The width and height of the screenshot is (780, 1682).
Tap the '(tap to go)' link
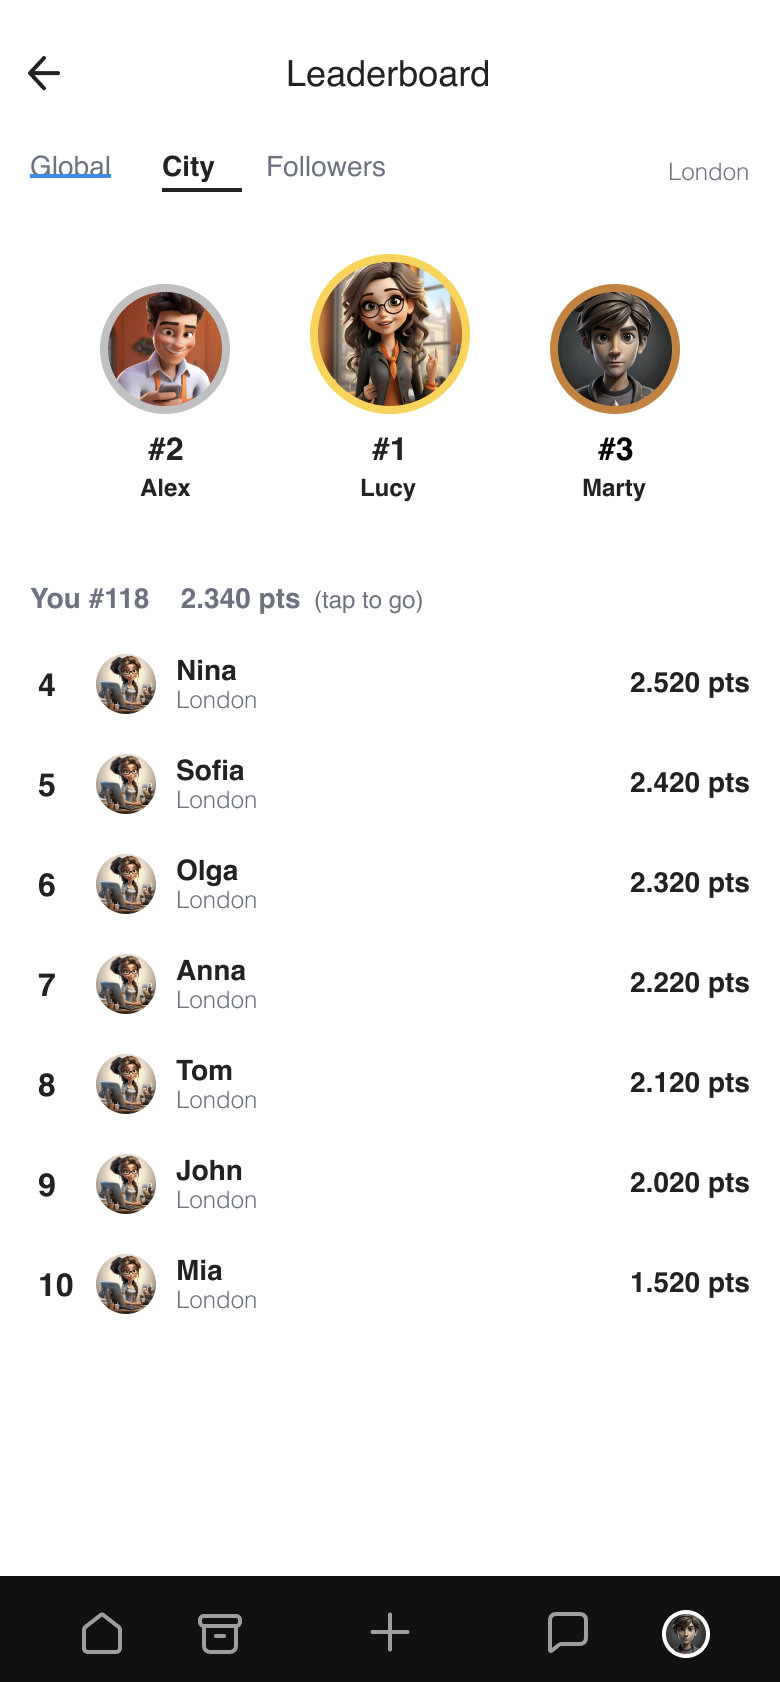pos(369,600)
